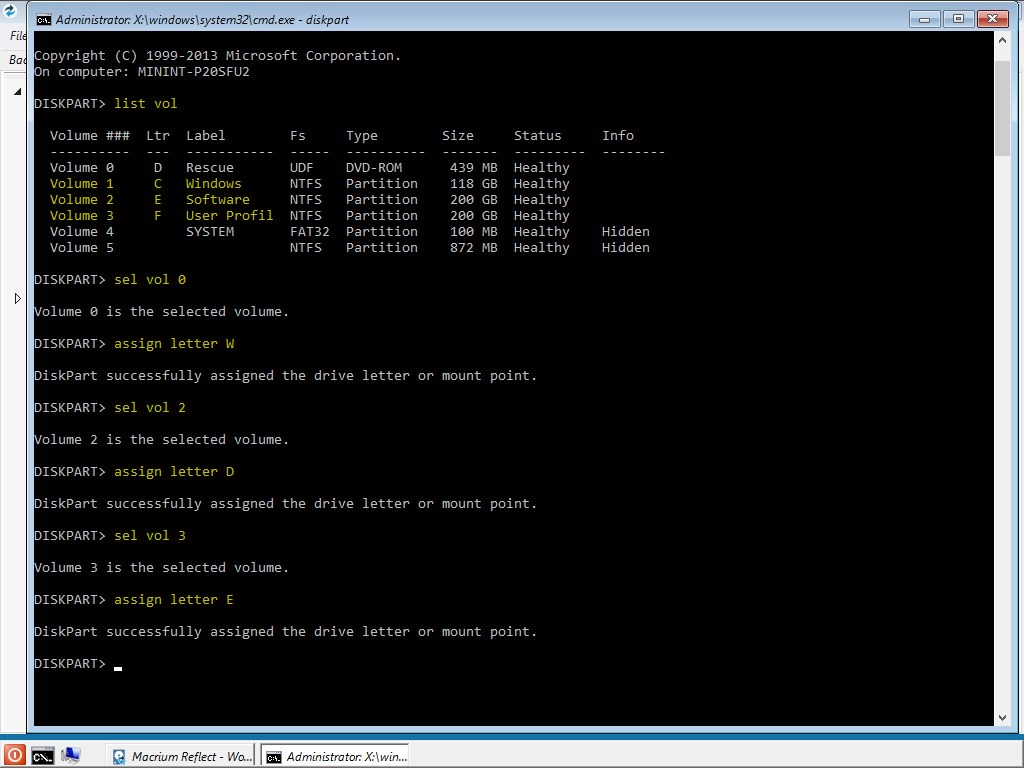This screenshot has height=768, width=1024.
Task: Click the 'sel vol 3' command
Action: [x=150, y=536]
